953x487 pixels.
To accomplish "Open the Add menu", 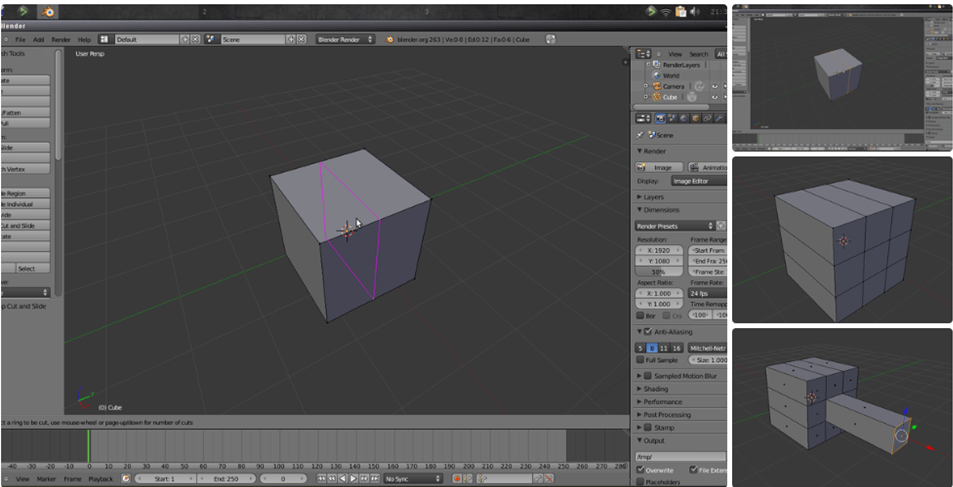I will pyautogui.click(x=38, y=40).
